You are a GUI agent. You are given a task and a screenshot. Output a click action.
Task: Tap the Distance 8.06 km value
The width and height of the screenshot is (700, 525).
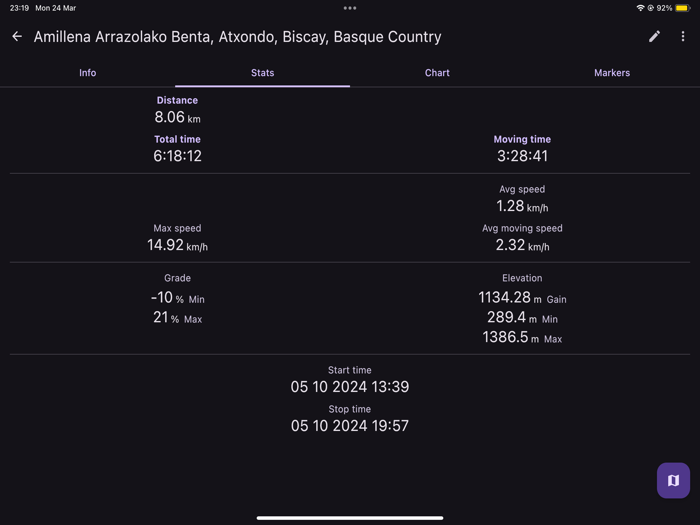(177, 117)
